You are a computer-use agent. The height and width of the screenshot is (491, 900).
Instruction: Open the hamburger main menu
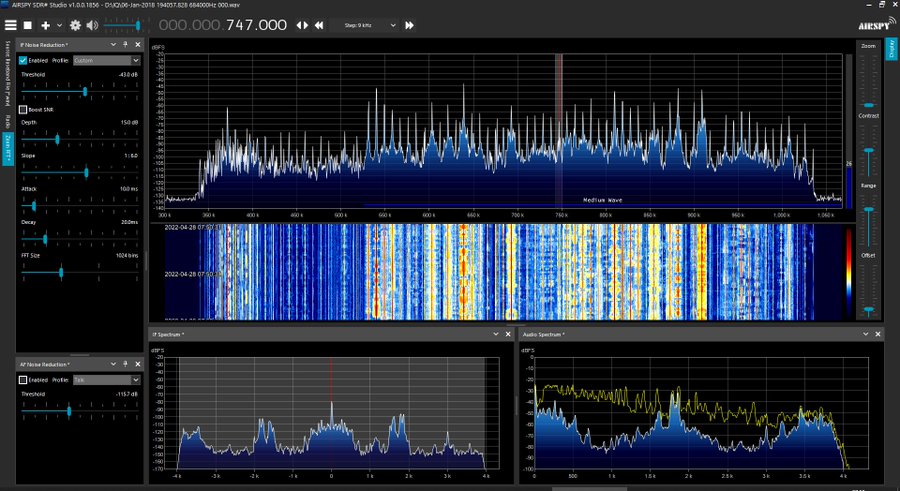[10, 24]
